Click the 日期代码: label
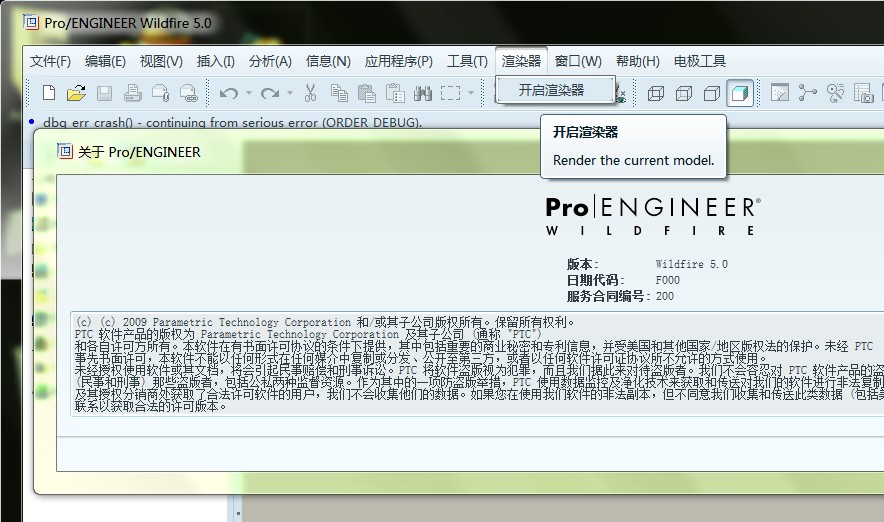Image resolution: width=884 pixels, height=522 pixels. 595,280
